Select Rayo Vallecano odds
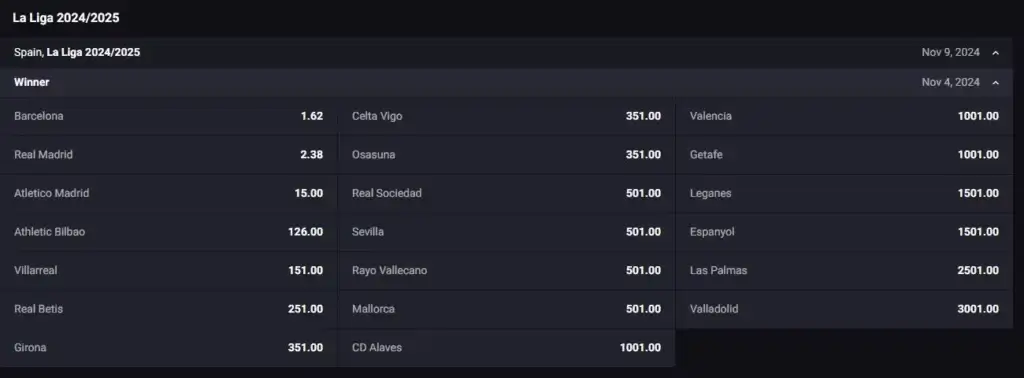Viewport: 1024px width, 378px height. click(x=507, y=270)
